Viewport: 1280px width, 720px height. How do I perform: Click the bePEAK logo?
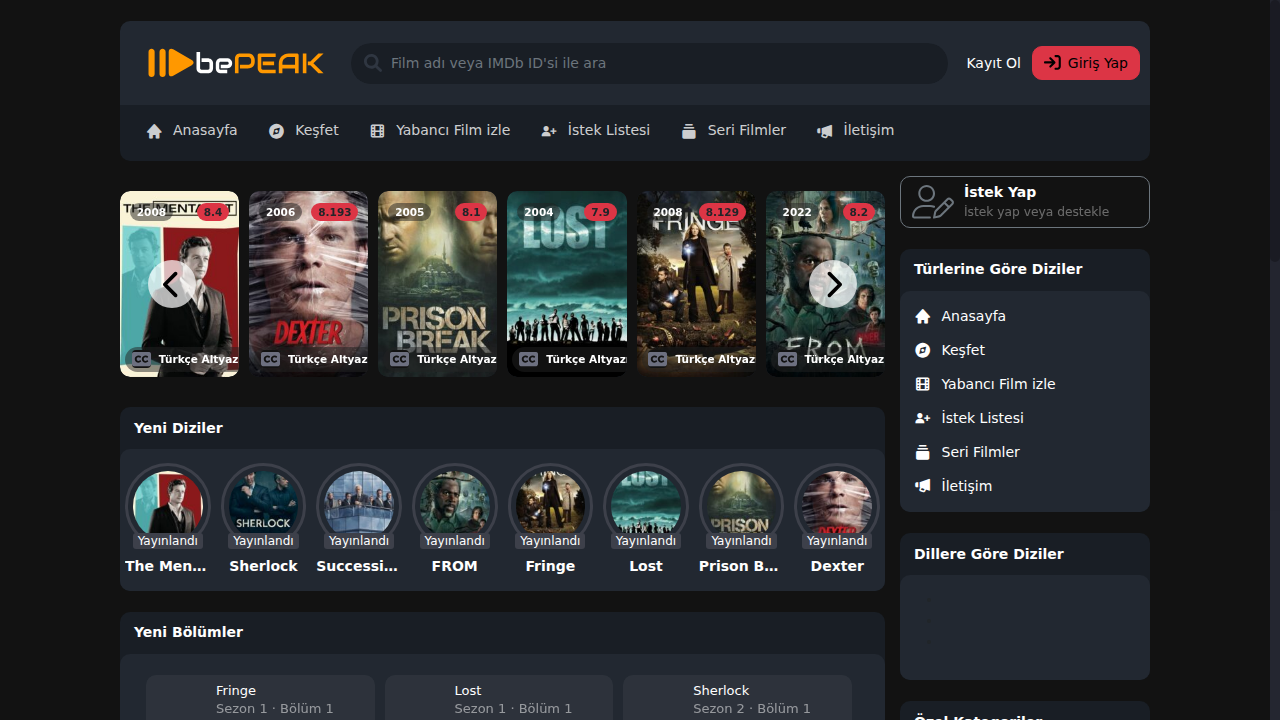[236, 63]
